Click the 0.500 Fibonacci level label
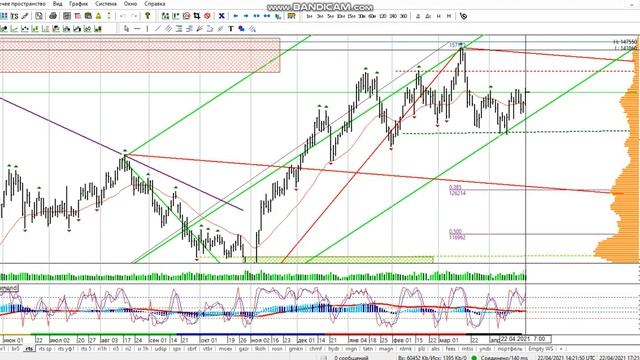This screenshot has width=640, height=360. pos(455,232)
